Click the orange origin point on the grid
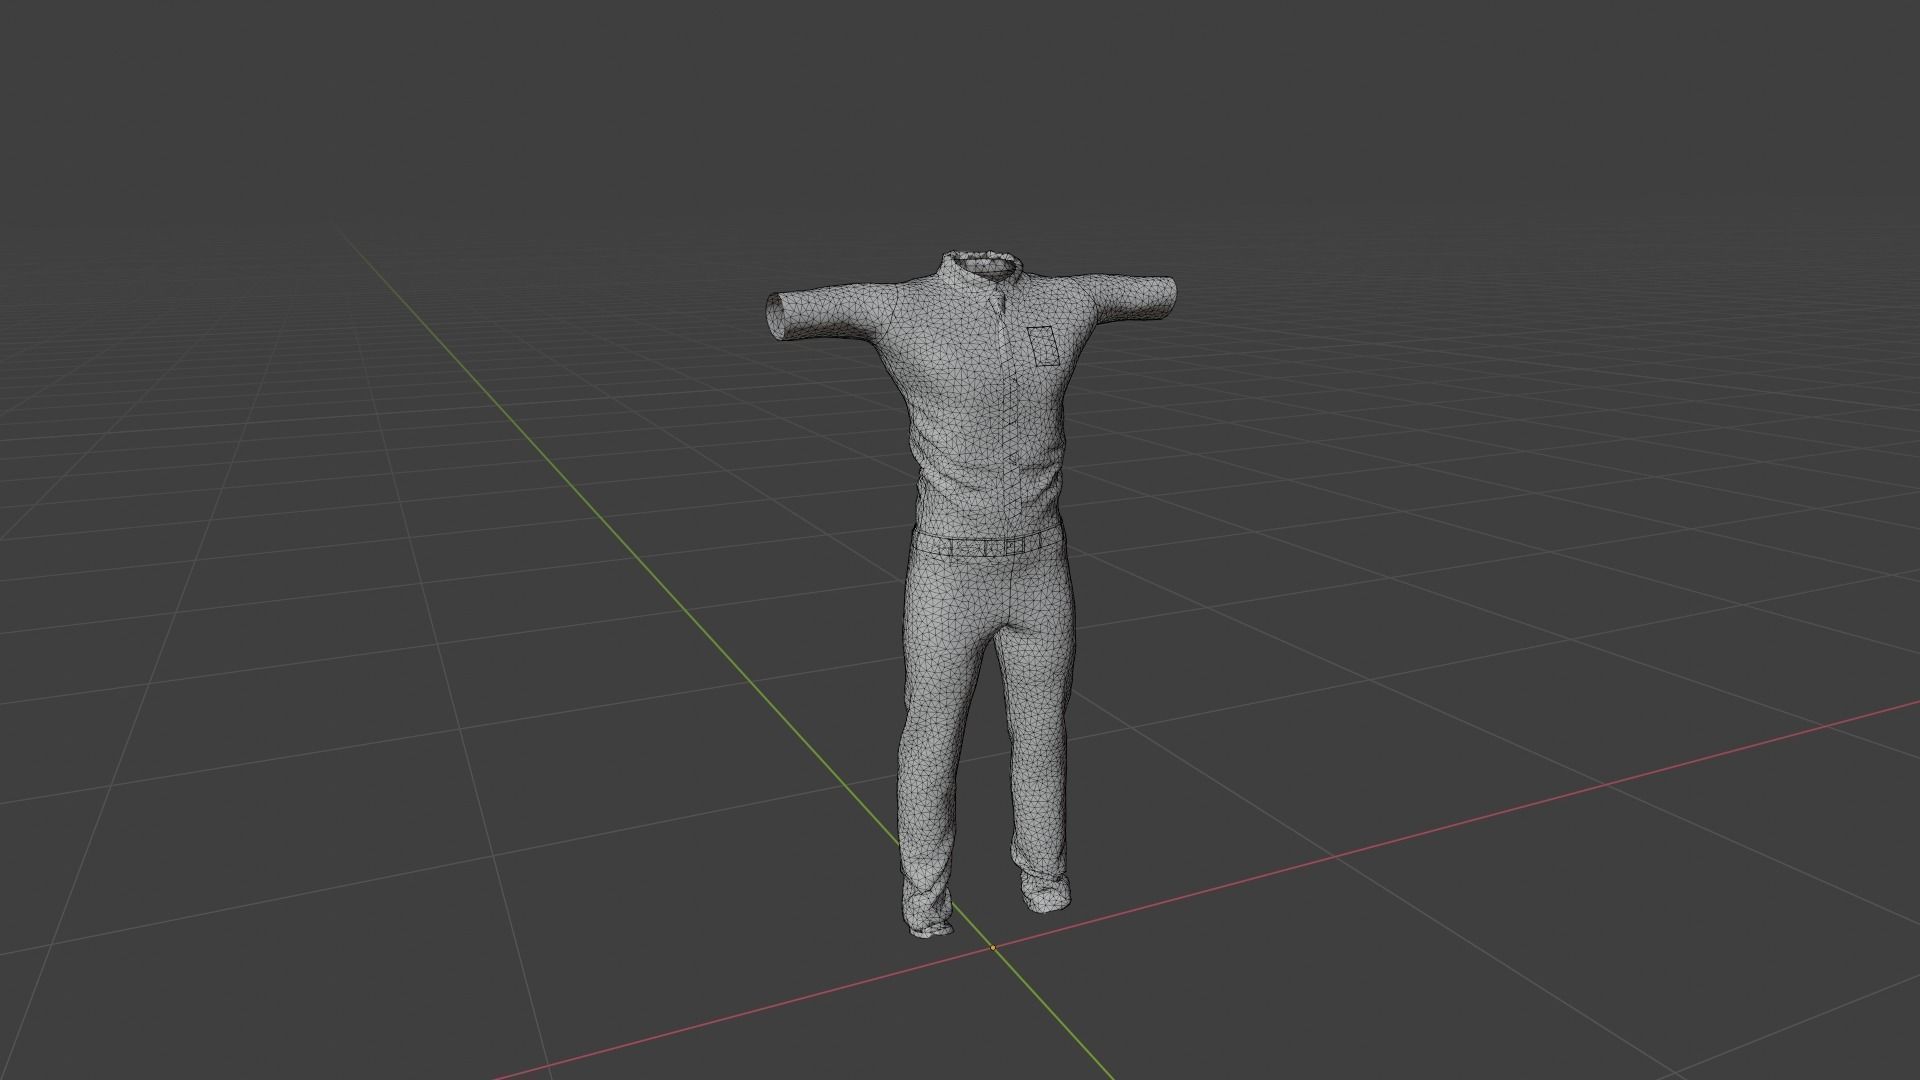The height and width of the screenshot is (1080, 1920). point(993,947)
